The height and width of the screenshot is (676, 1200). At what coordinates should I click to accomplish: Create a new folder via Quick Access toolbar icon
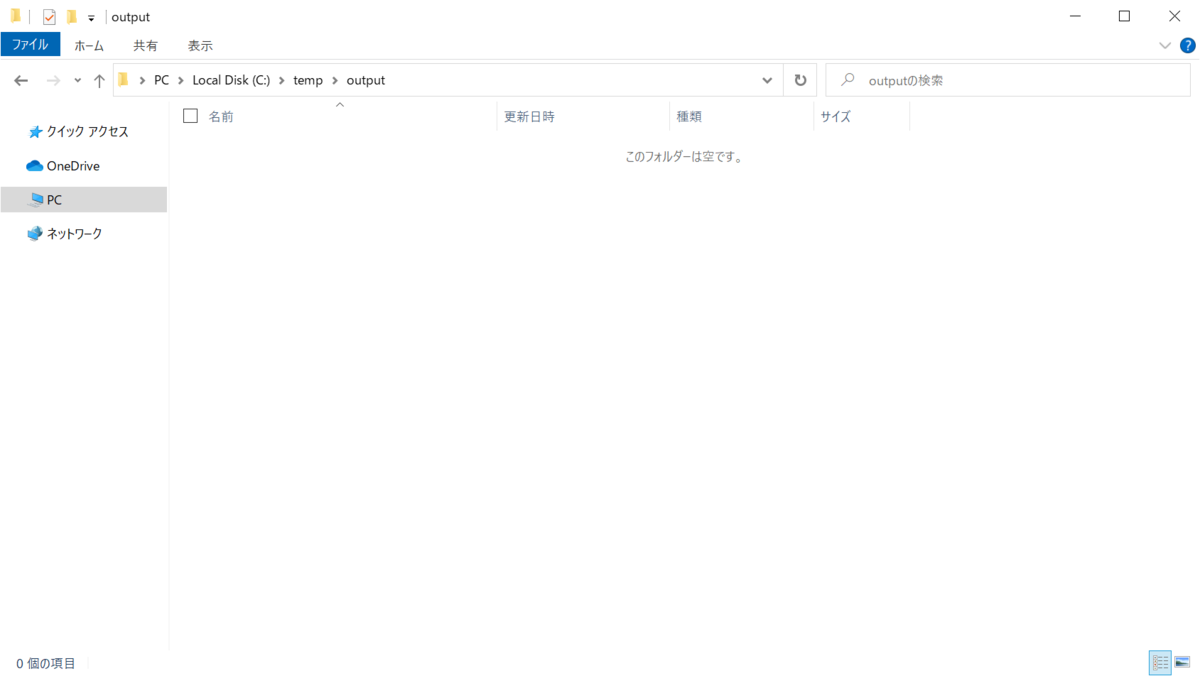[x=71, y=16]
